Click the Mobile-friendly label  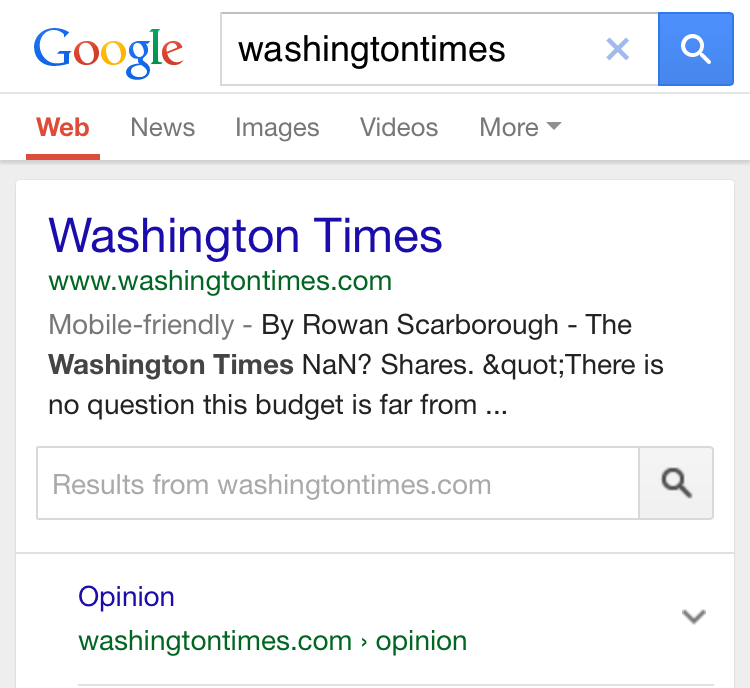pos(140,325)
